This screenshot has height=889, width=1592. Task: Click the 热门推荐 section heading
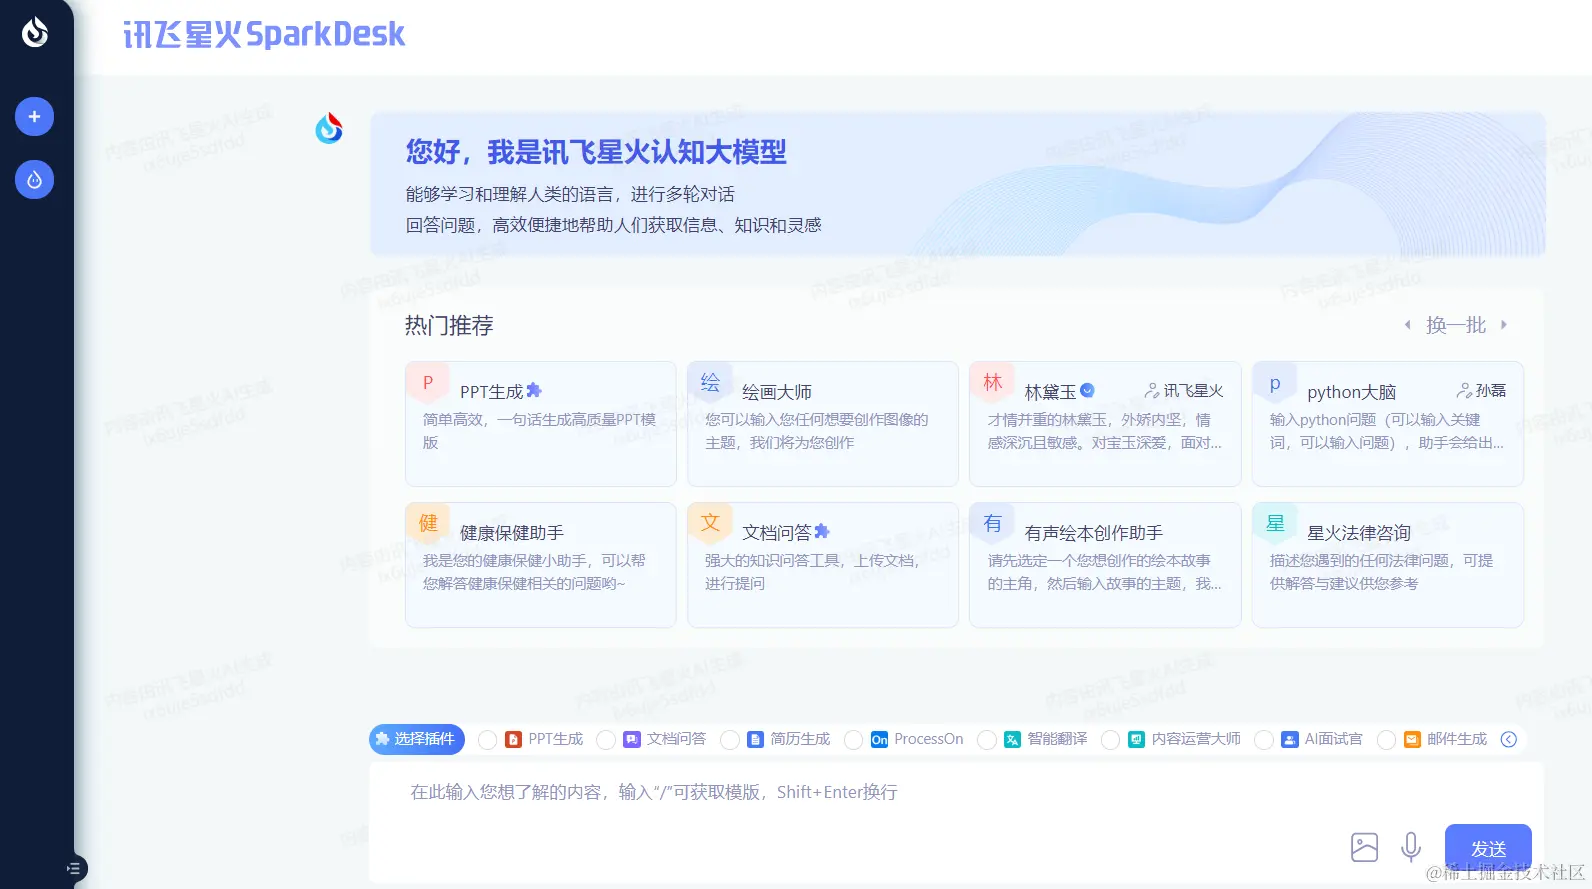pyautogui.click(x=449, y=326)
